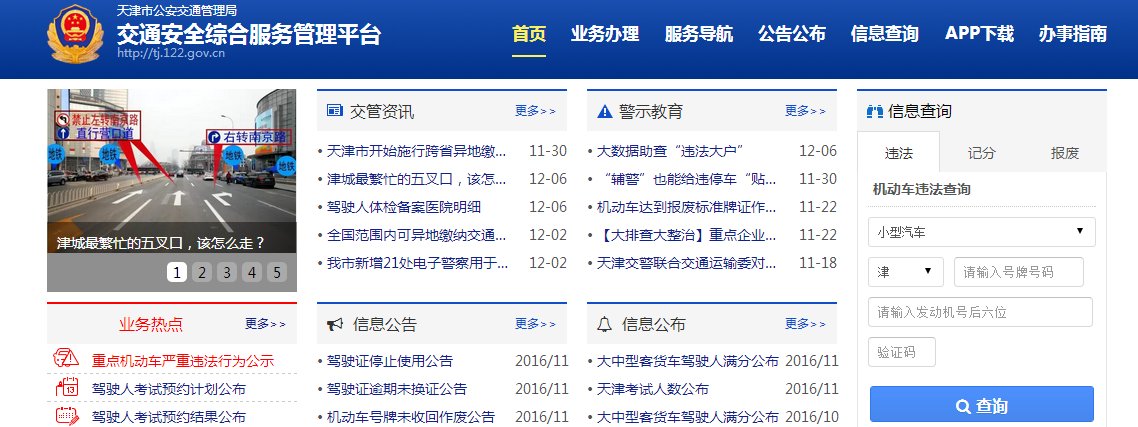
Task: Show carousel slide 3
Action: click(x=227, y=272)
